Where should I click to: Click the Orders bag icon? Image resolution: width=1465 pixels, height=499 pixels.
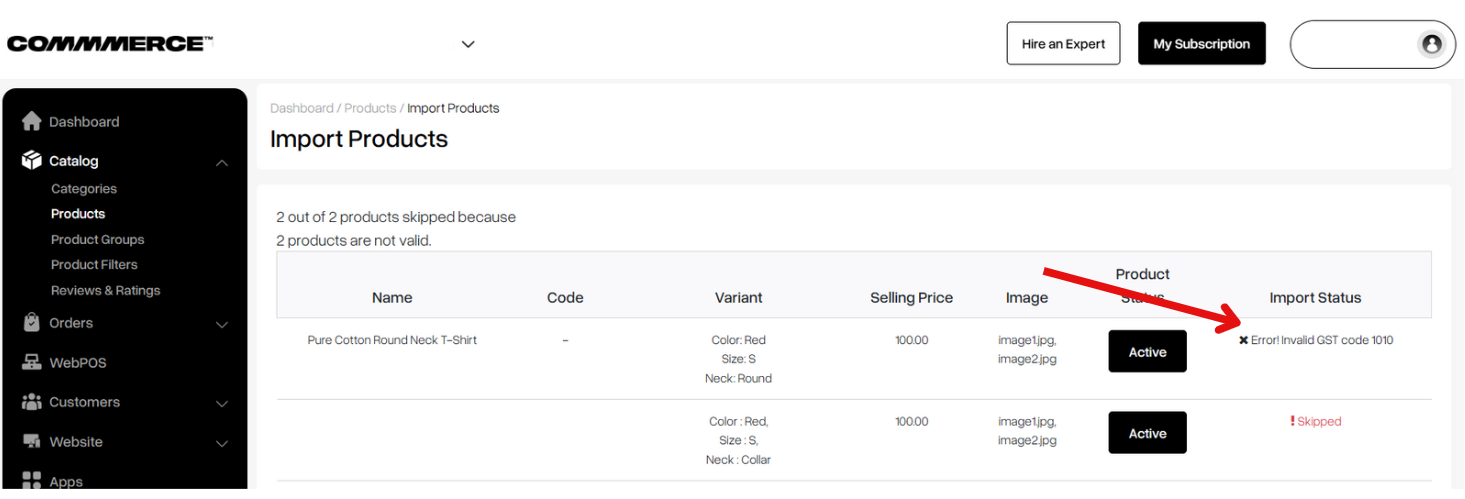pos(31,322)
